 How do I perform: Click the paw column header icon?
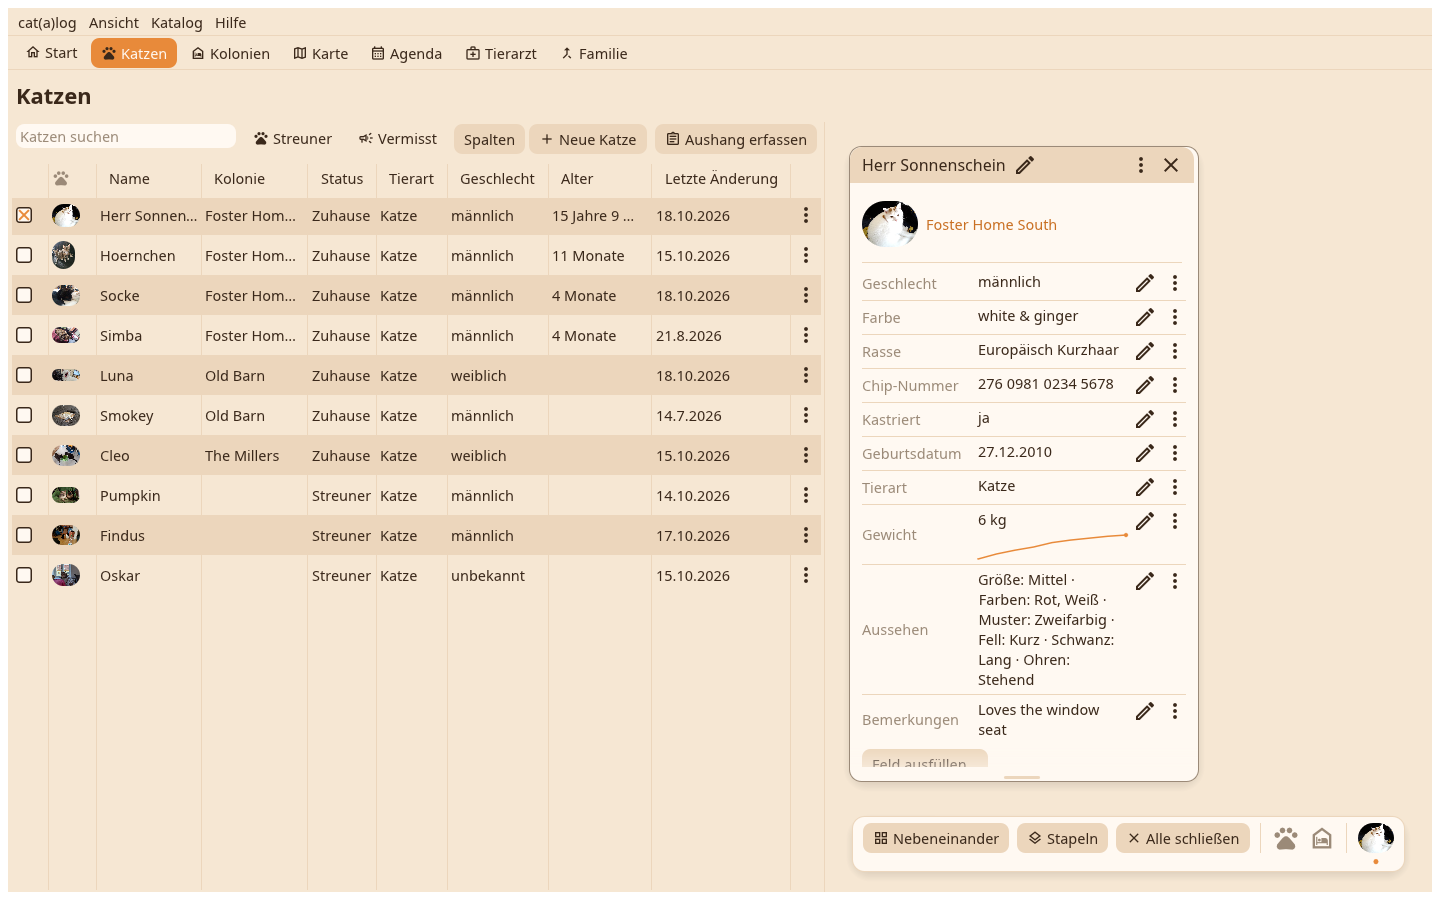point(62,179)
